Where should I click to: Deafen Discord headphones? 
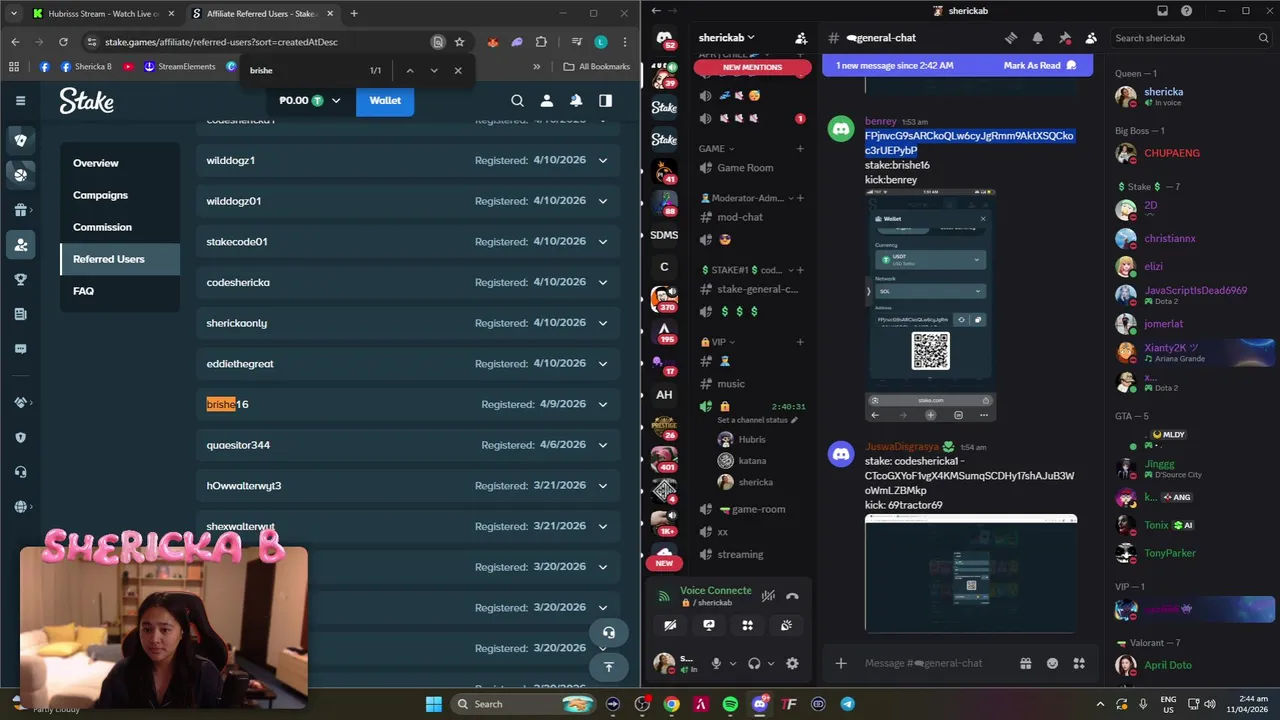click(754, 663)
